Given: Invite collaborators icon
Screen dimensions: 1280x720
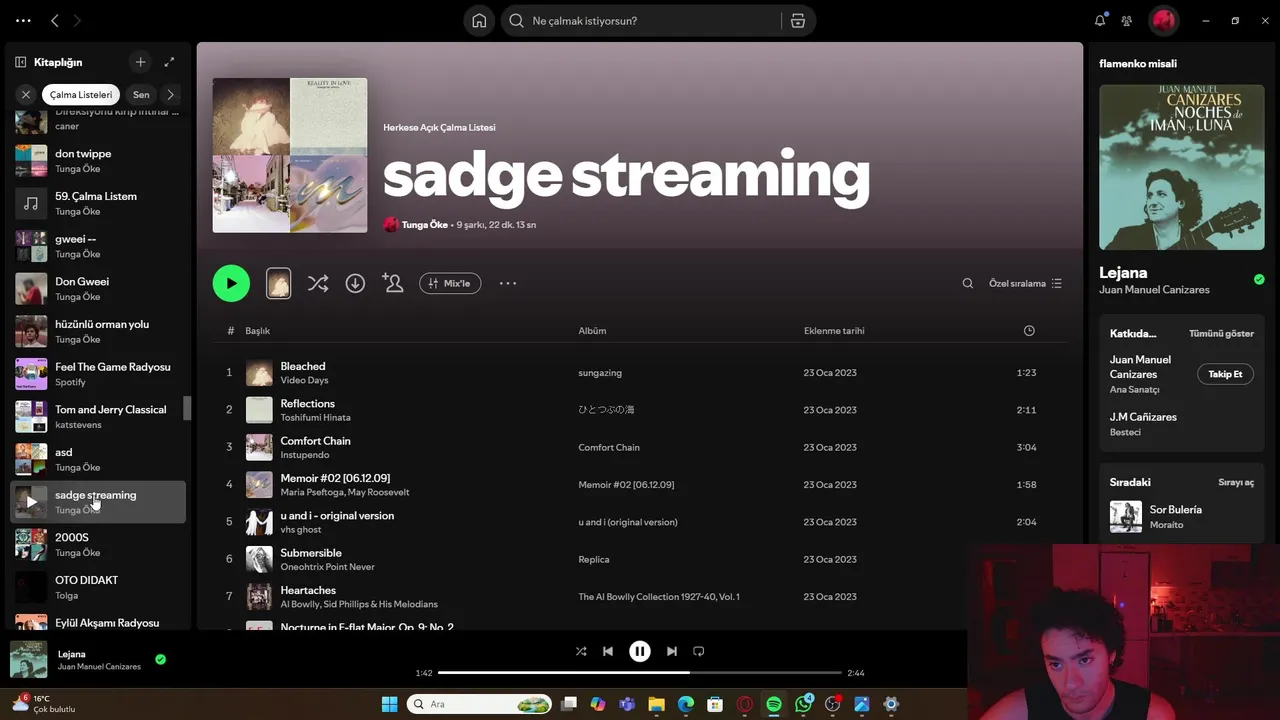Looking at the screenshot, I should point(392,283).
